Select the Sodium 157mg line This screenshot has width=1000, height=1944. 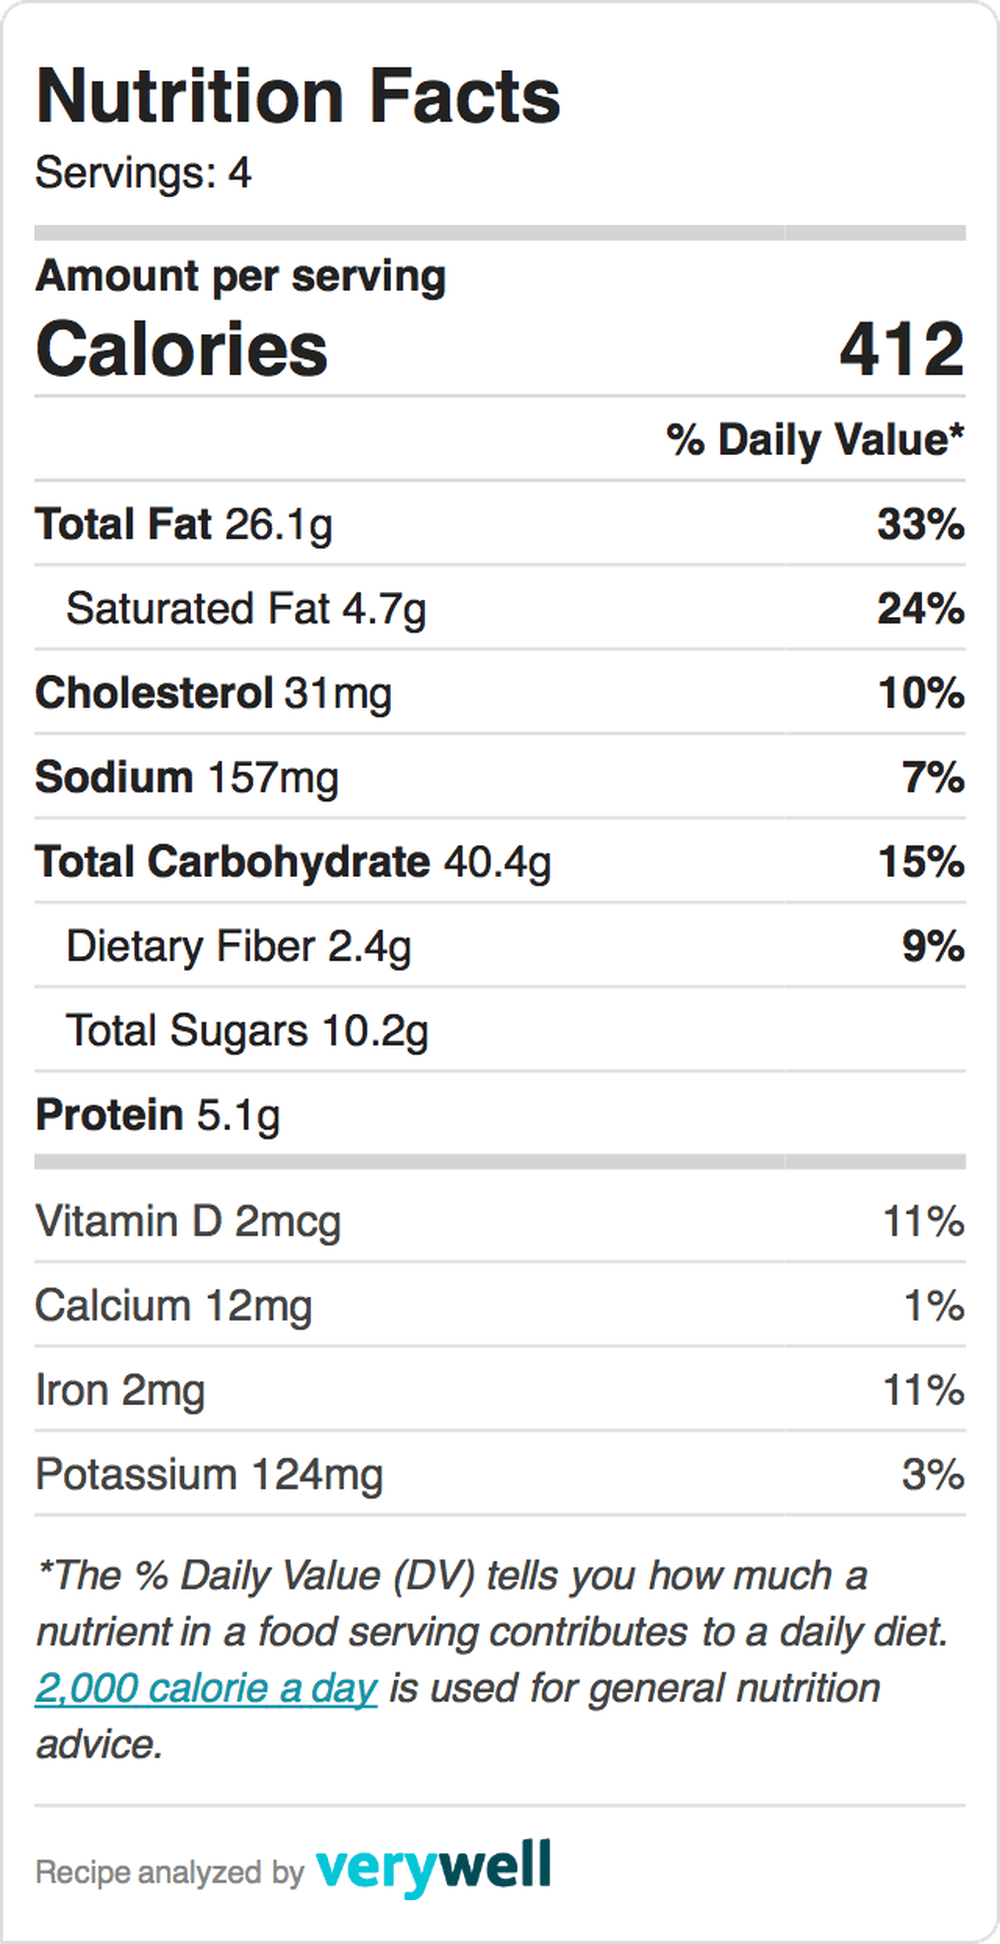click(500, 777)
